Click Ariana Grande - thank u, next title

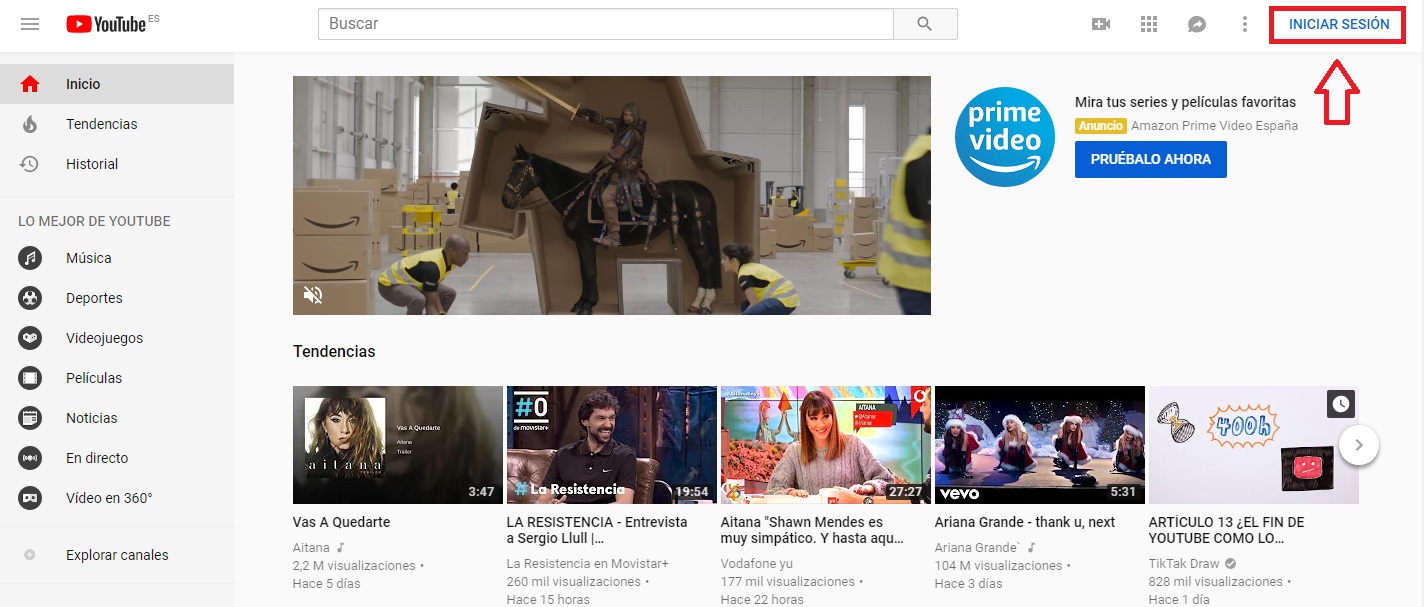tap(1025, 522)
